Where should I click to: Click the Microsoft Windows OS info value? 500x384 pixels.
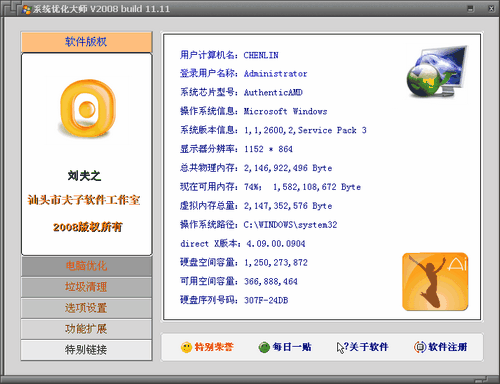(285, 111)
